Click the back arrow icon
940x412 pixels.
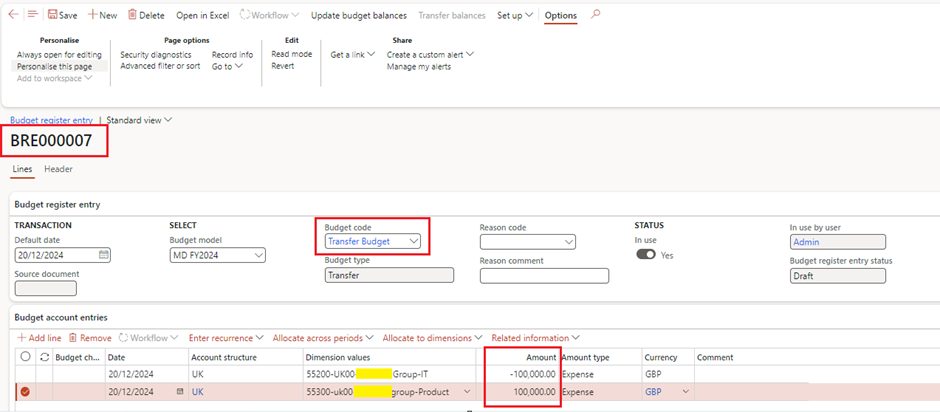point(13,14)
